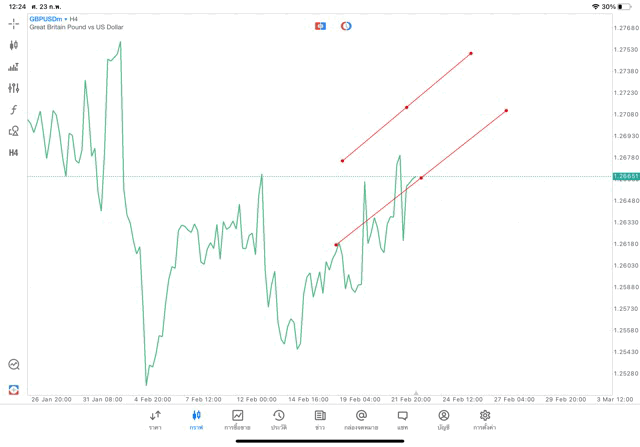This screenshot has height=447, width=640.
Task: Open the chart search icon at lower left
Action: coord(14,365)
